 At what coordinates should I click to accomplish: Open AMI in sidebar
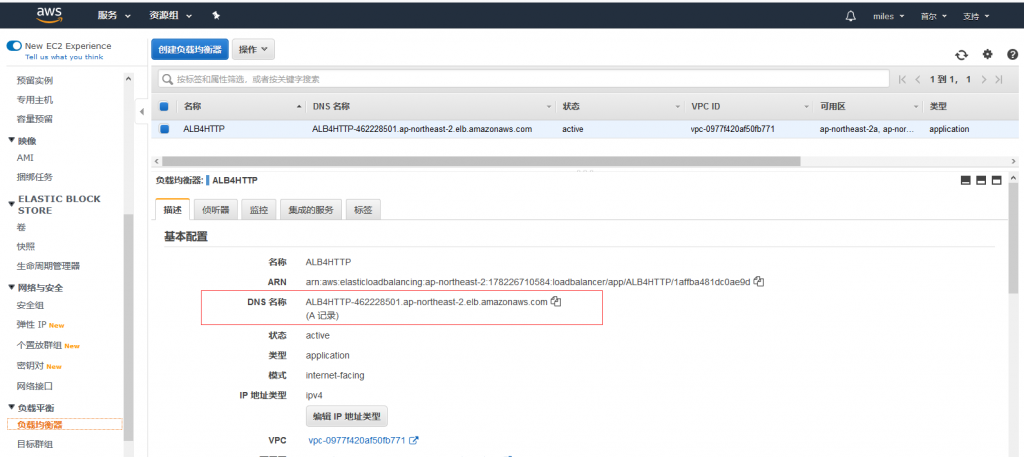25,158
